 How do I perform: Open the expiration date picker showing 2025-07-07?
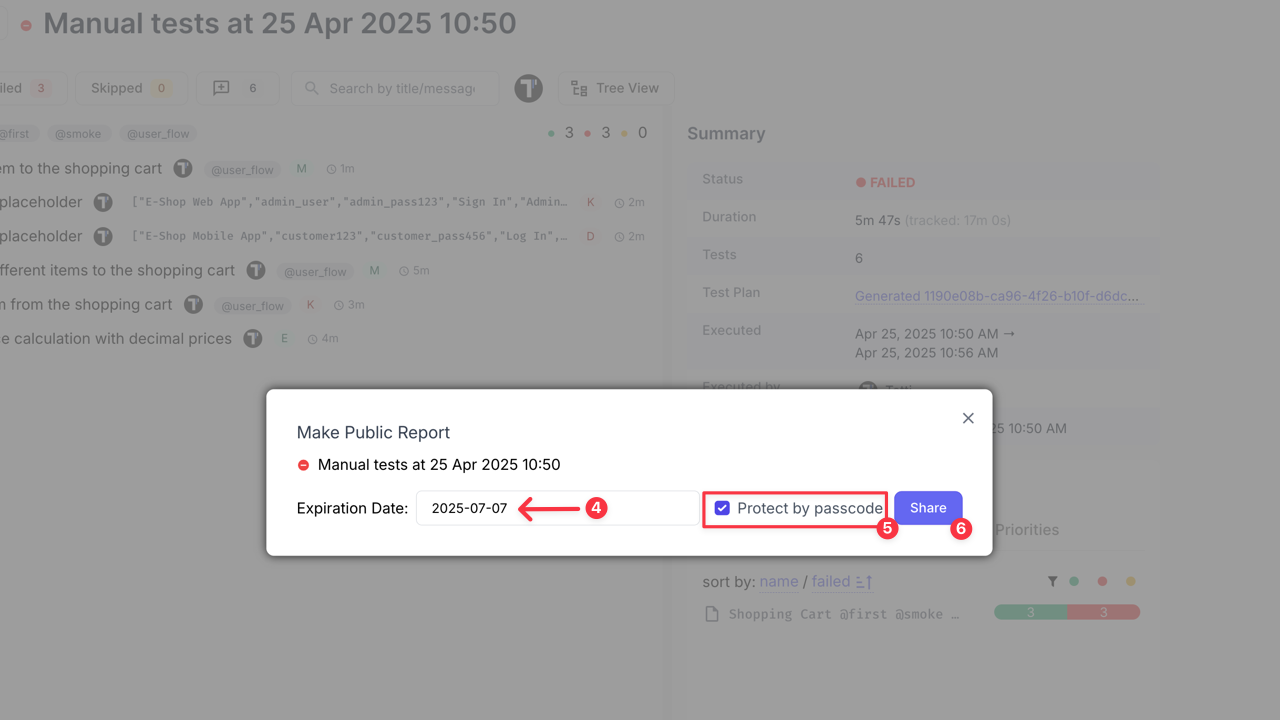click(470, 508)
